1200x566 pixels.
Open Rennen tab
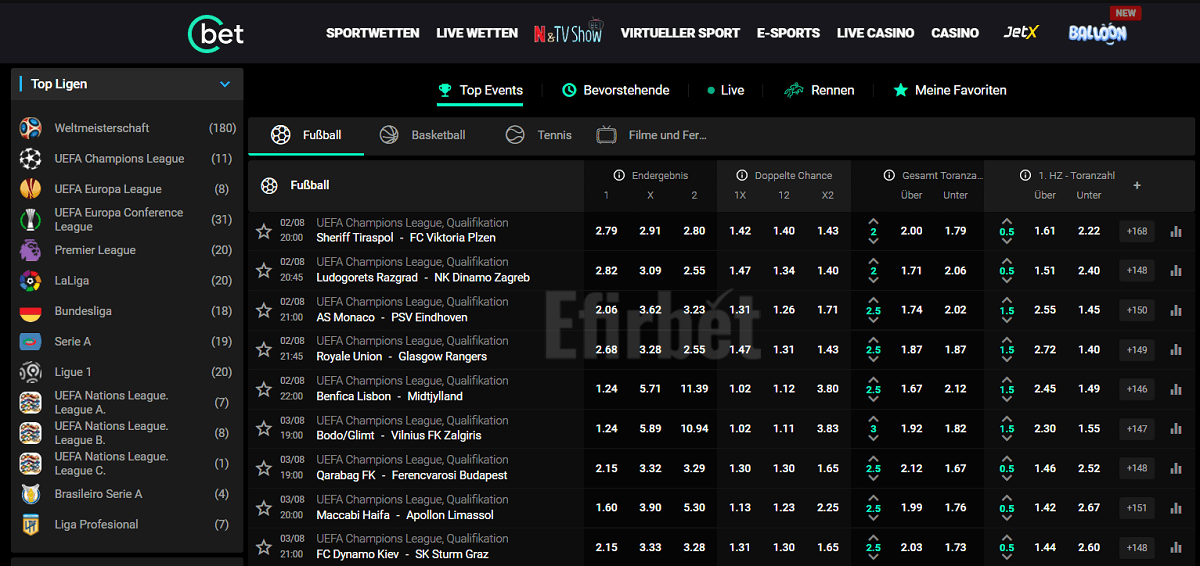point(819,90)
